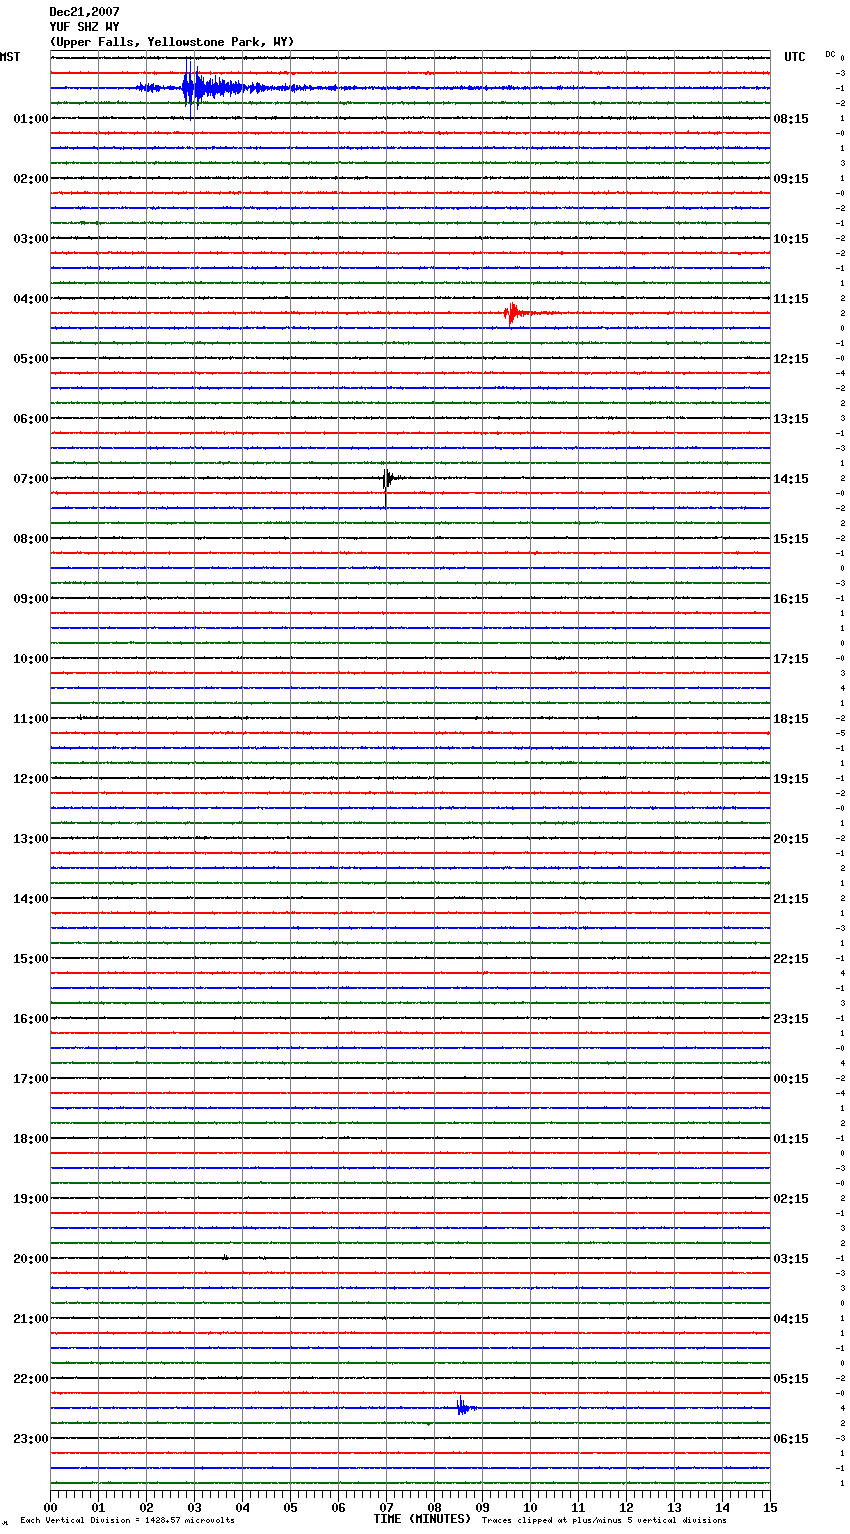
Task: Click the 06:15 UTC label
Action: point(791,1438)
